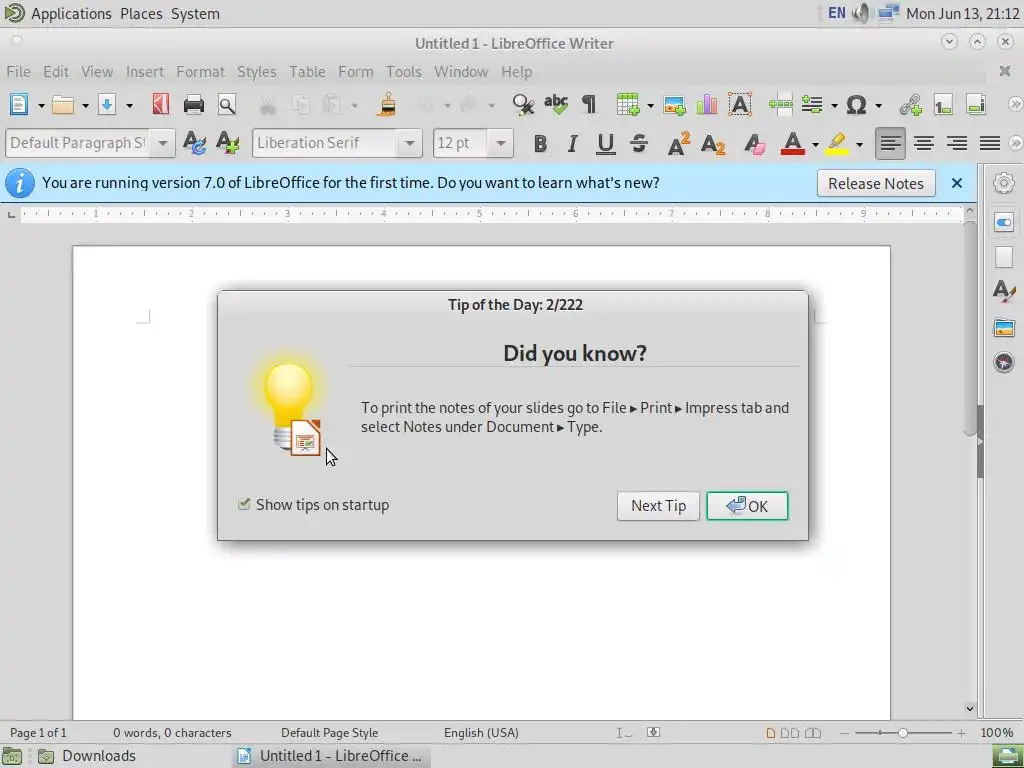Click the Insert Endnote icon
1024x768 pixels.
coord(976,104)
